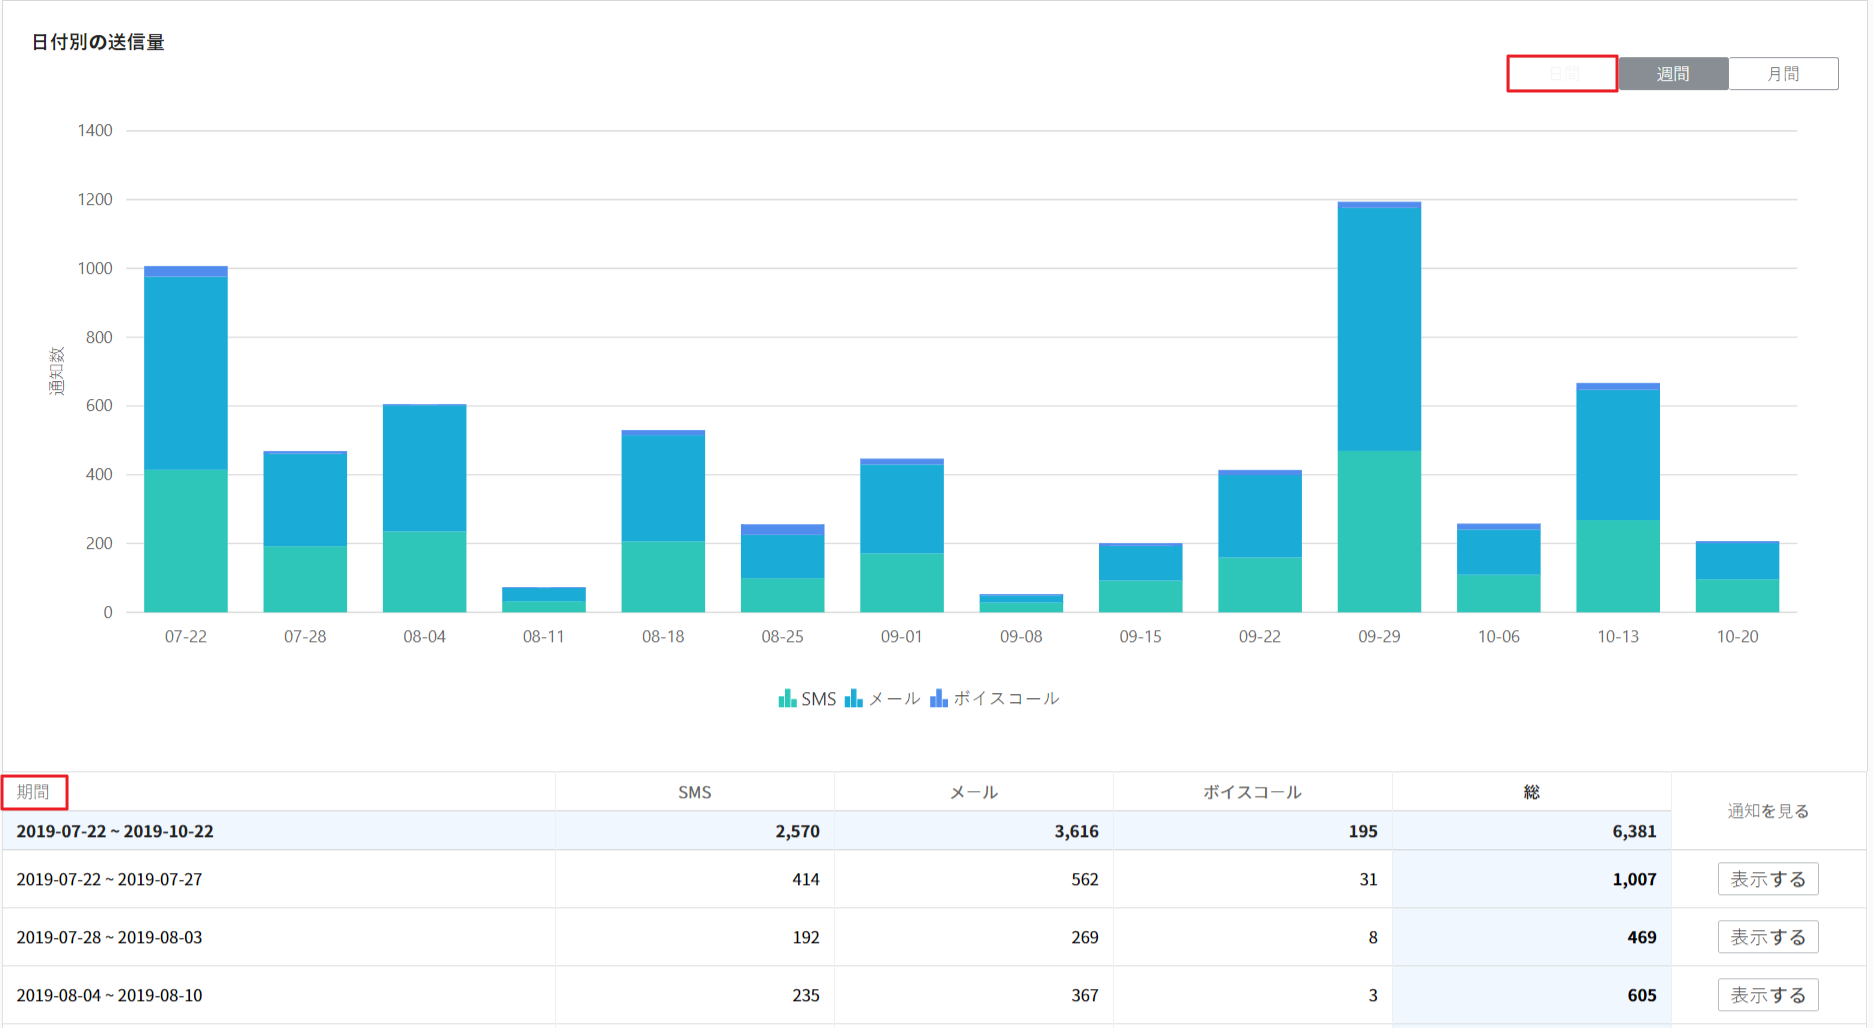
Task: Switch to the 月間 monthly view tab
Action: click(x=1783, y=74)
